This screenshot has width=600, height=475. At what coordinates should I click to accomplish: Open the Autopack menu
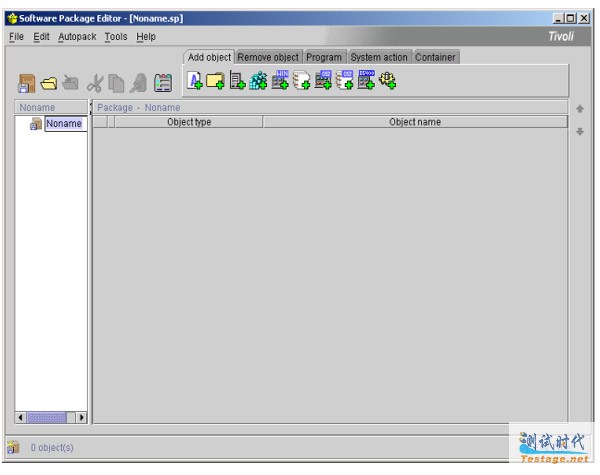coord(77,37)
